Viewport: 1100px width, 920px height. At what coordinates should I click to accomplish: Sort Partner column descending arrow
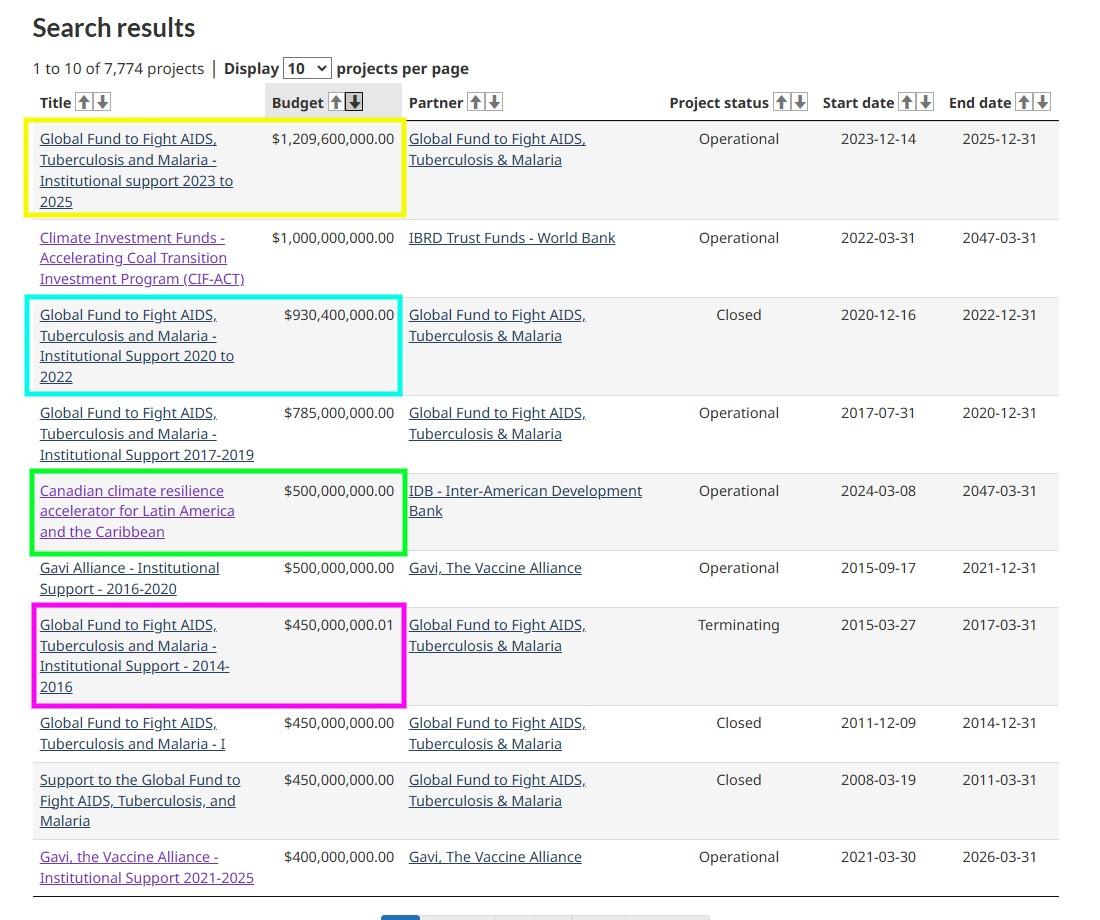(495, 102)
